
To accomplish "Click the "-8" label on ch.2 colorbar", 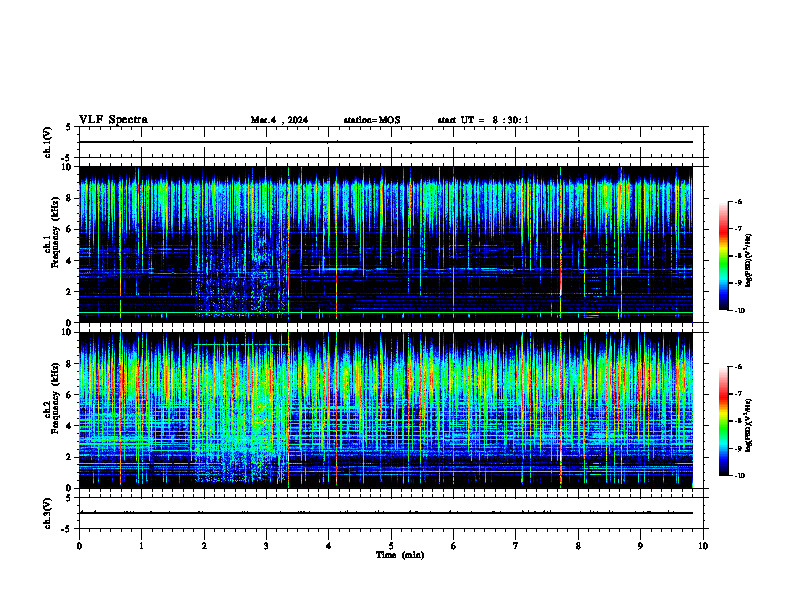I will pyautogui.click(x=738, y=421).
